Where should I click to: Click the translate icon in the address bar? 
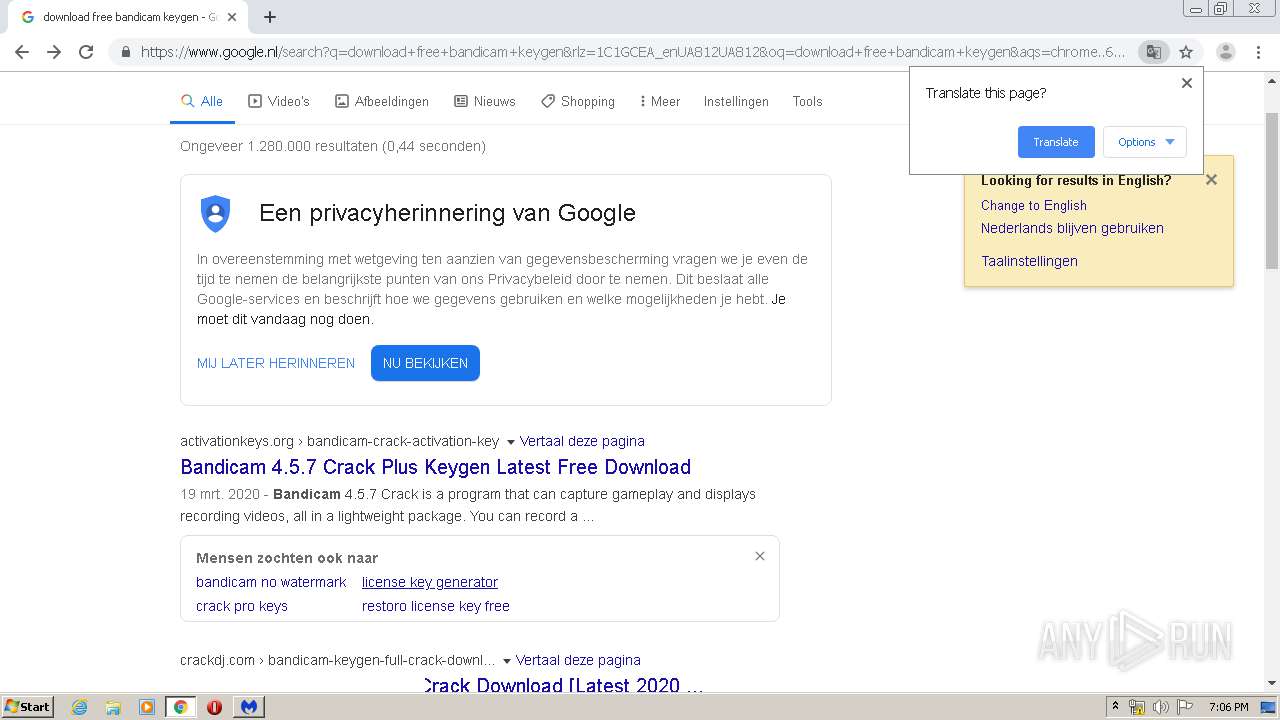(x=1153, y=52)
